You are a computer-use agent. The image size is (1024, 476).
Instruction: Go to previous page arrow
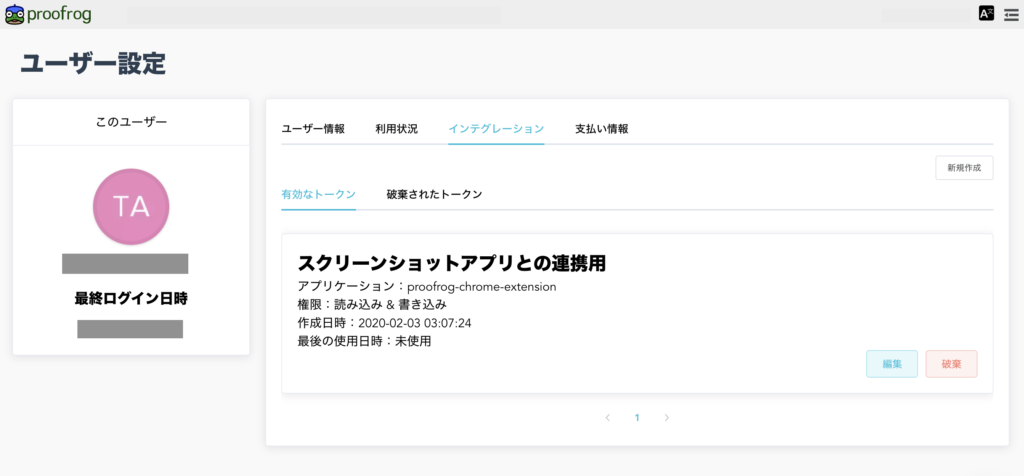point(607,418)
